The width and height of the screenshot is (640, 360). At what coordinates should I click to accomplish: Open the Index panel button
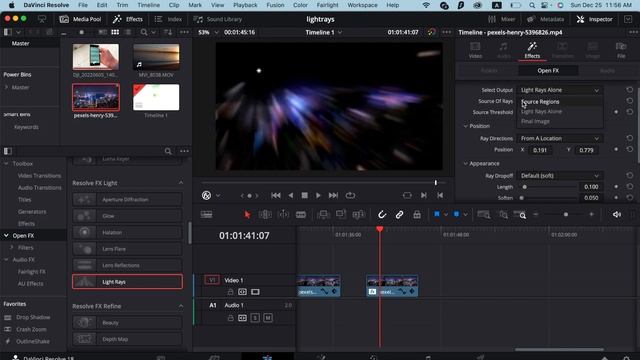coord(168,19)
